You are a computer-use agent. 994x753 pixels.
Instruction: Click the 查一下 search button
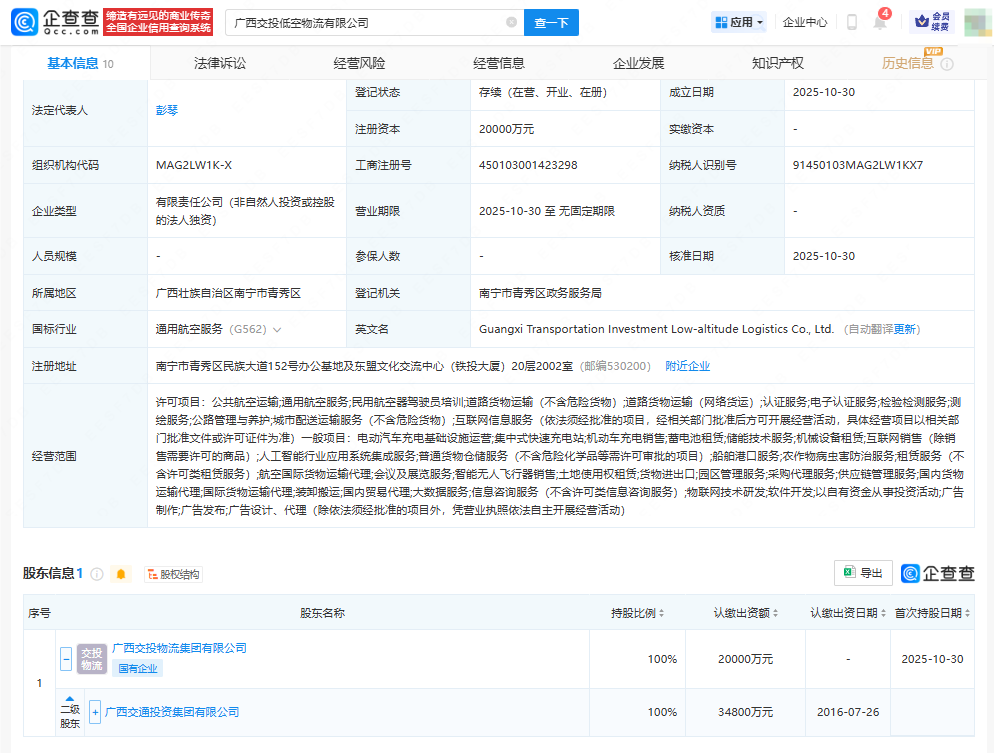coord(551,22)
